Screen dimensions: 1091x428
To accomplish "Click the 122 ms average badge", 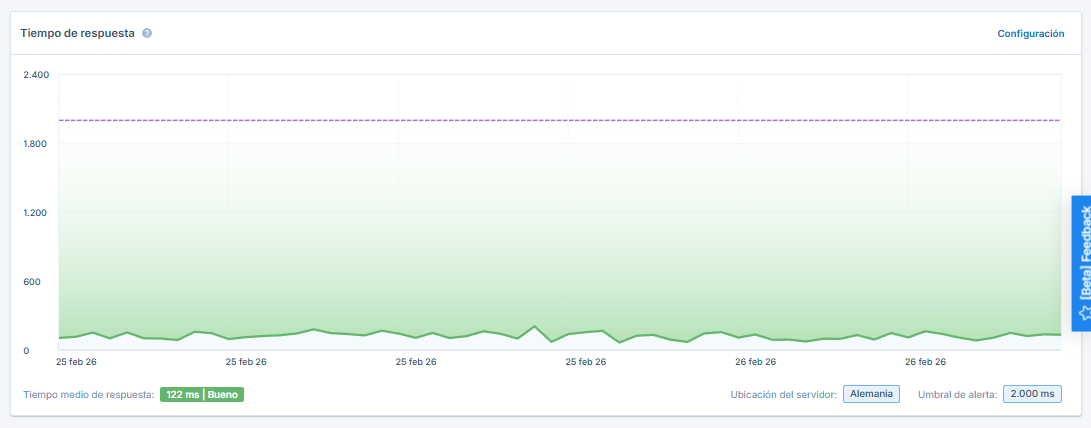I will click(183, 394).
